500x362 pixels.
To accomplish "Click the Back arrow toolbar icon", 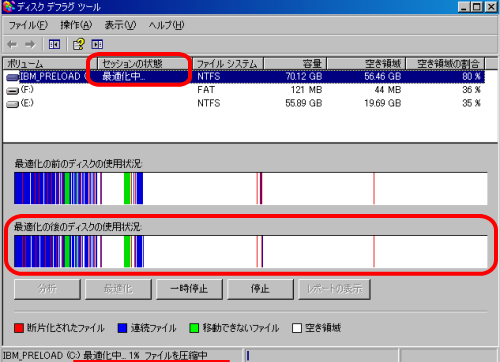I will pos(12,44).
